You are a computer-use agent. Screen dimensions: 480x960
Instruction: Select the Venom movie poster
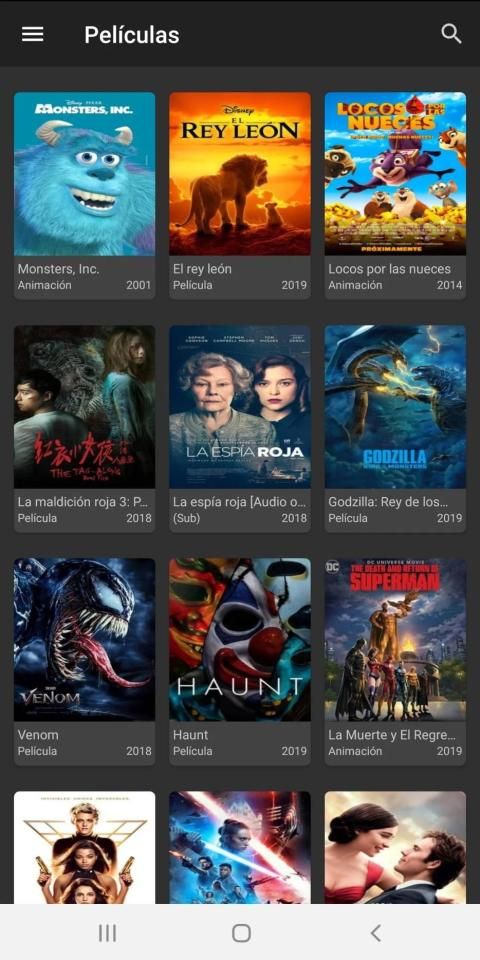click(x=84, y=640)
